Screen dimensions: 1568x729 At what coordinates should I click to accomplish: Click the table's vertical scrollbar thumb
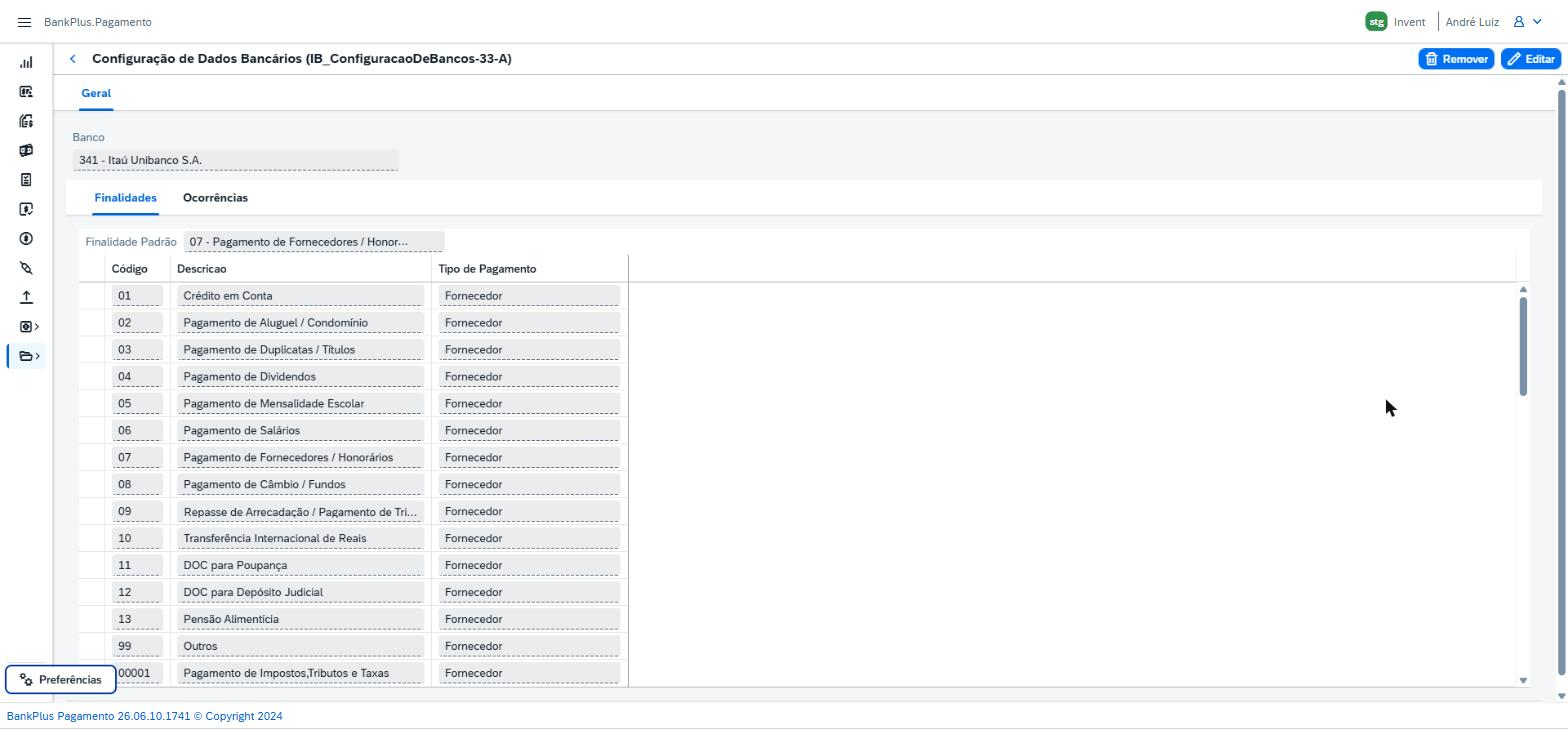pos(1523,346)
